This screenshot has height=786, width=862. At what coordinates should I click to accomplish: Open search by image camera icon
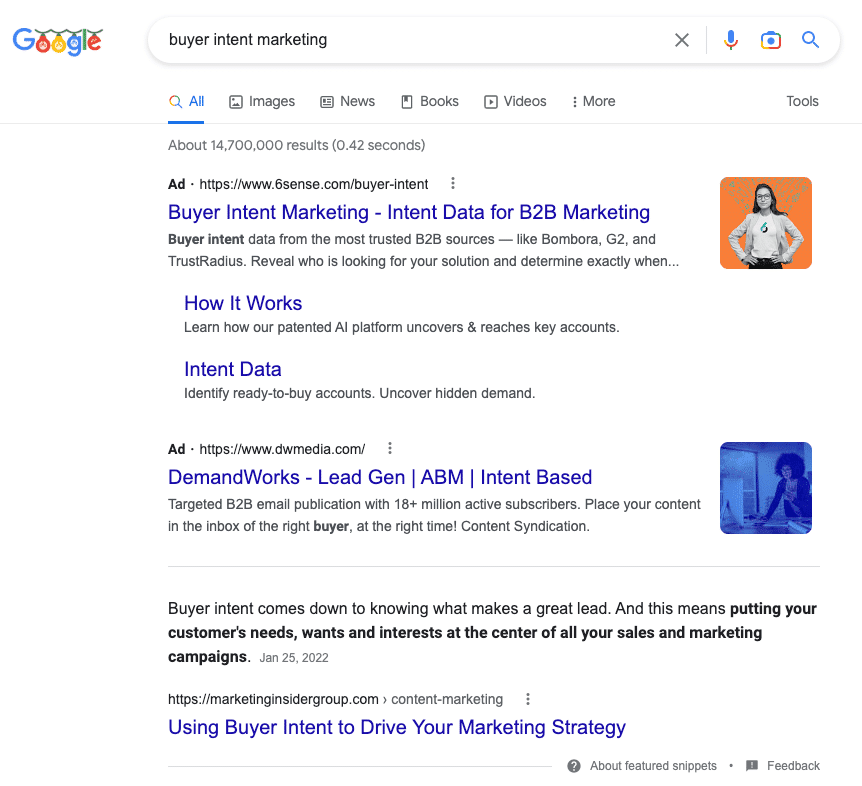tap(770, 40)
